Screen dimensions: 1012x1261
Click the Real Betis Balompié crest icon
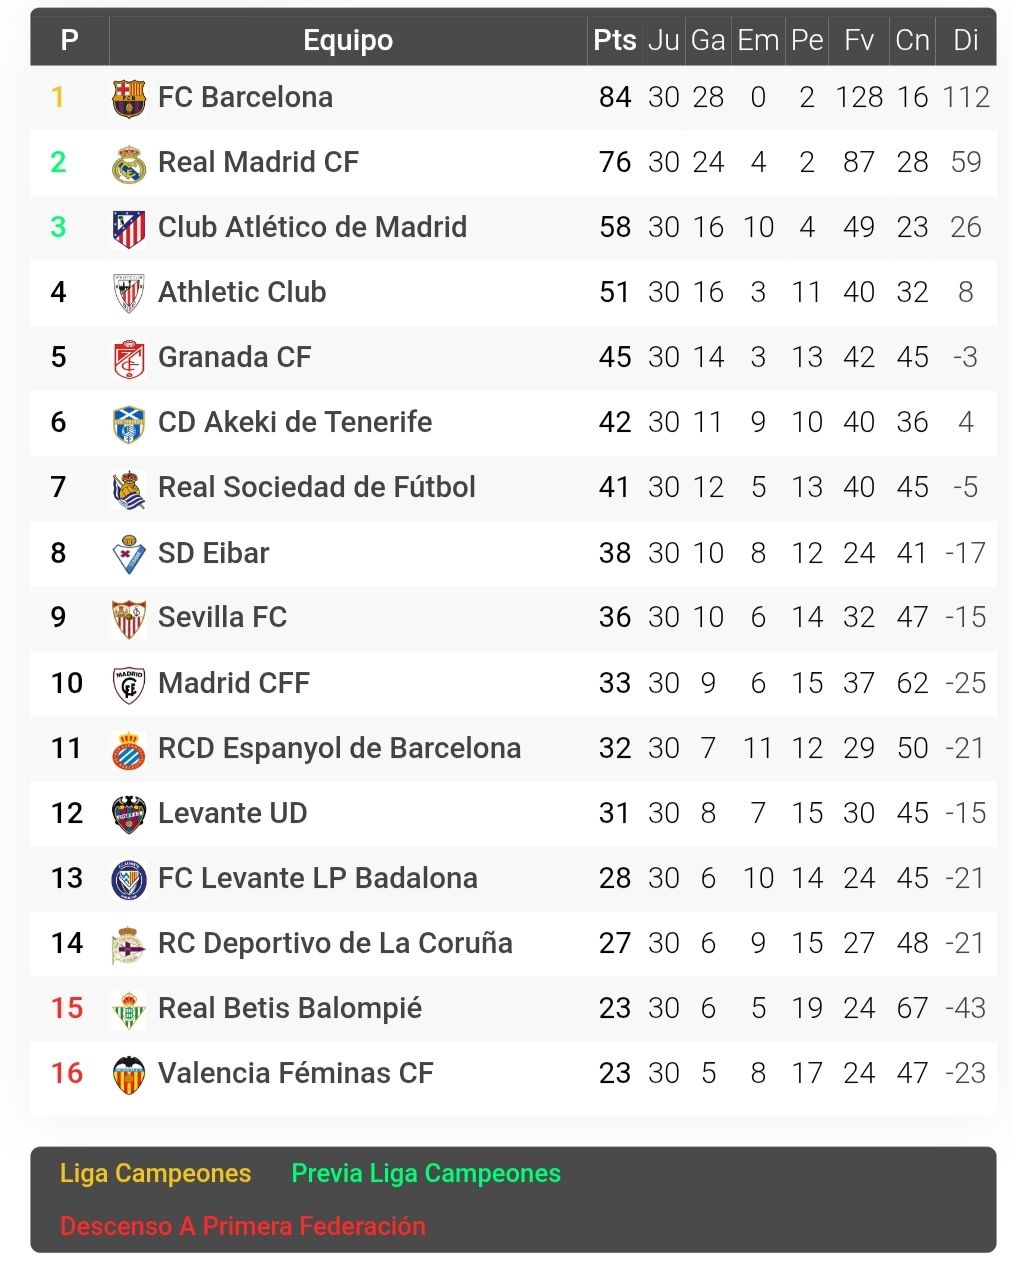click(x=129, y=1009)
